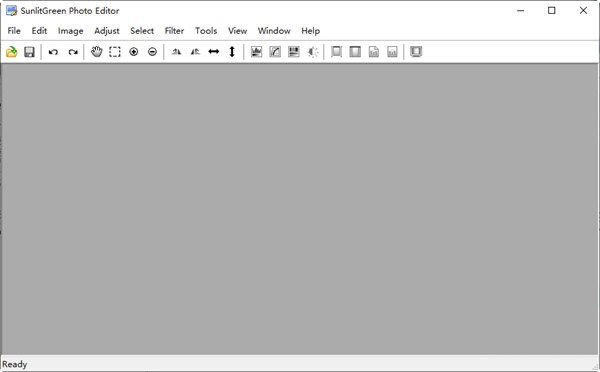Click the second frame view icon with a shaded square
This screenshot has height=372, width=600.
click(355, 52)
